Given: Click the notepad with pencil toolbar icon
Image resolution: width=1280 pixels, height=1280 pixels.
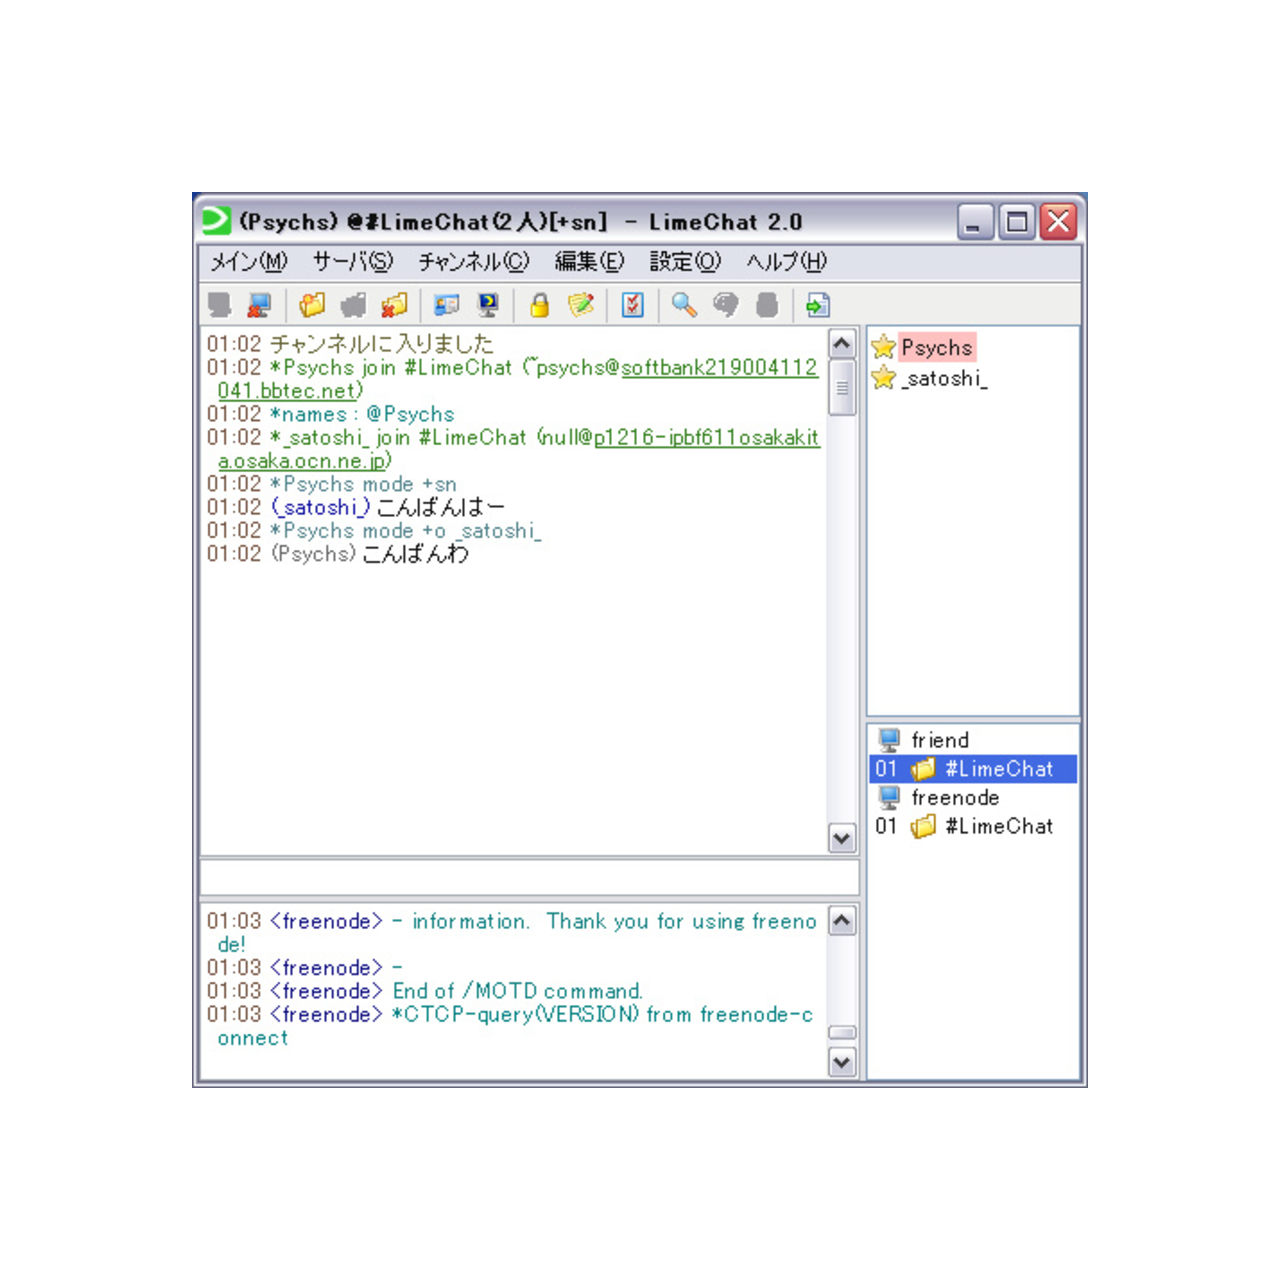Looking at the screenshot, I should (x=581, y=305).
